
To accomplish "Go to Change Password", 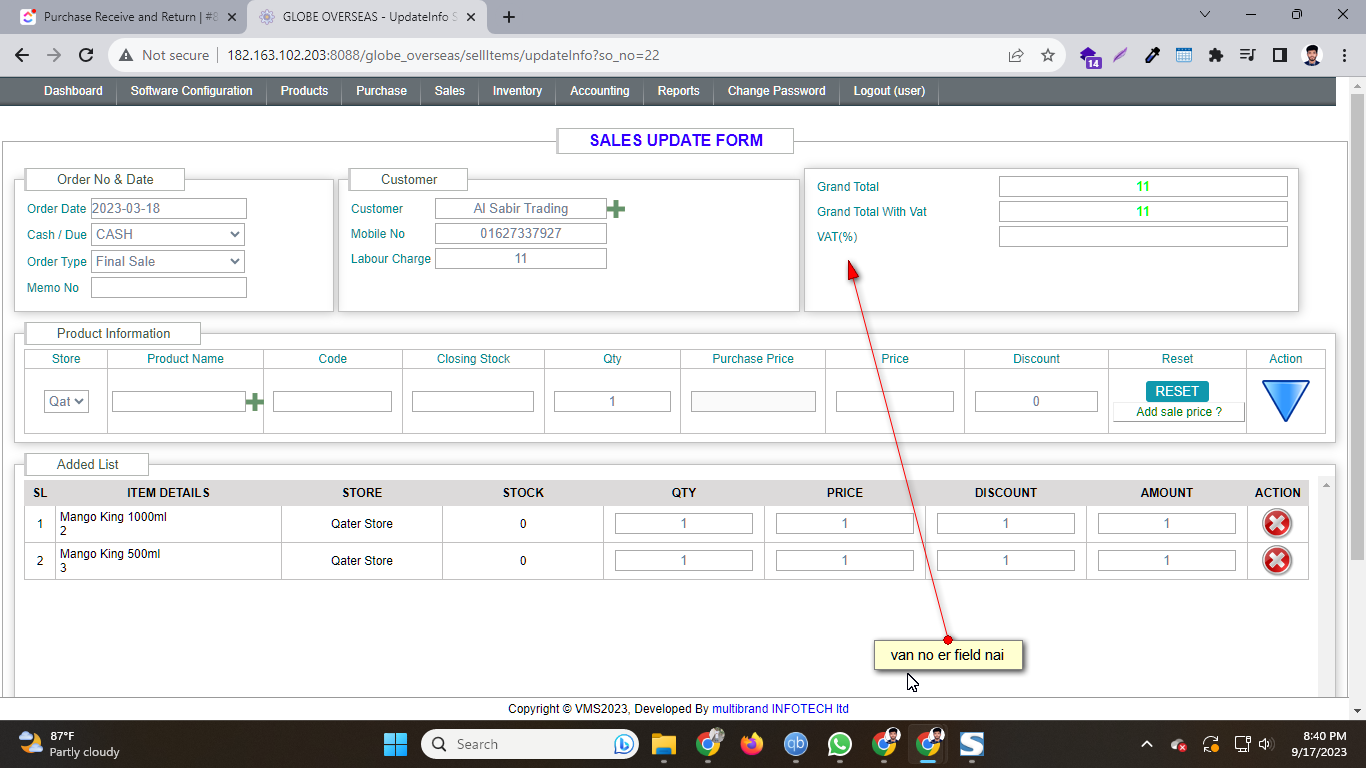I will (776, 91).
